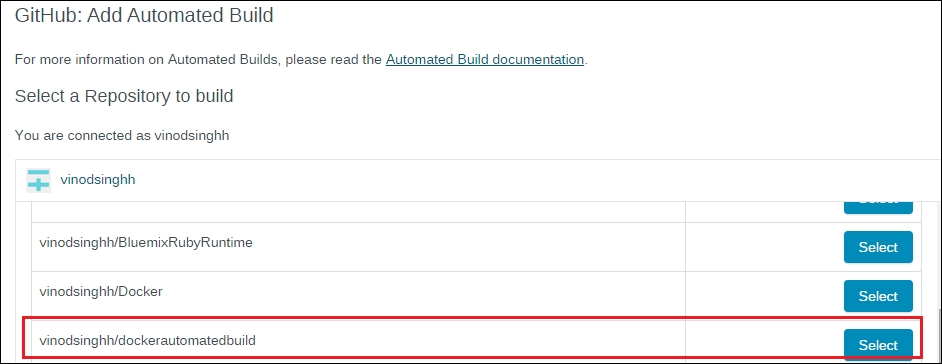The width and height of the screenshot is (942, 364).
Task: Choose Select for the dockerautomatedbuild repository
Action: [878, 345]
